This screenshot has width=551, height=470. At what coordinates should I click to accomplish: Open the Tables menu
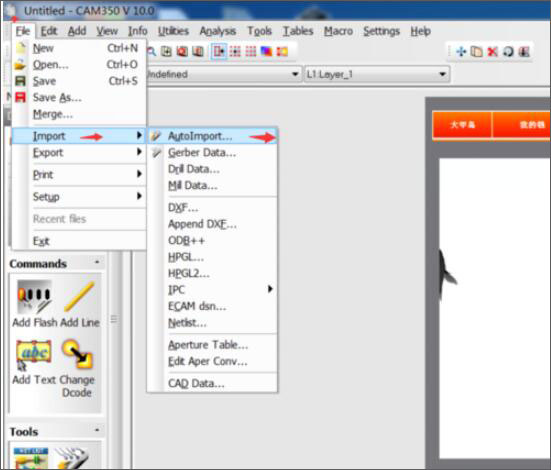coord(298,31)
